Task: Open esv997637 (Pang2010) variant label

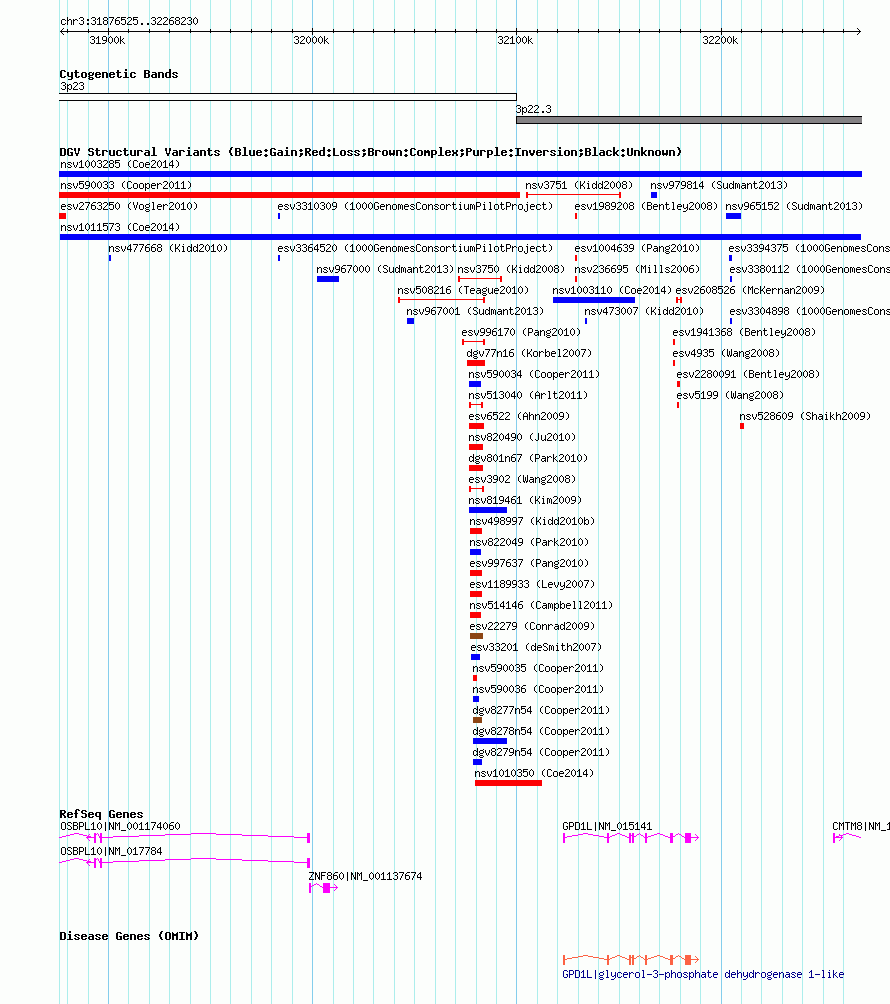Action: 529,563
